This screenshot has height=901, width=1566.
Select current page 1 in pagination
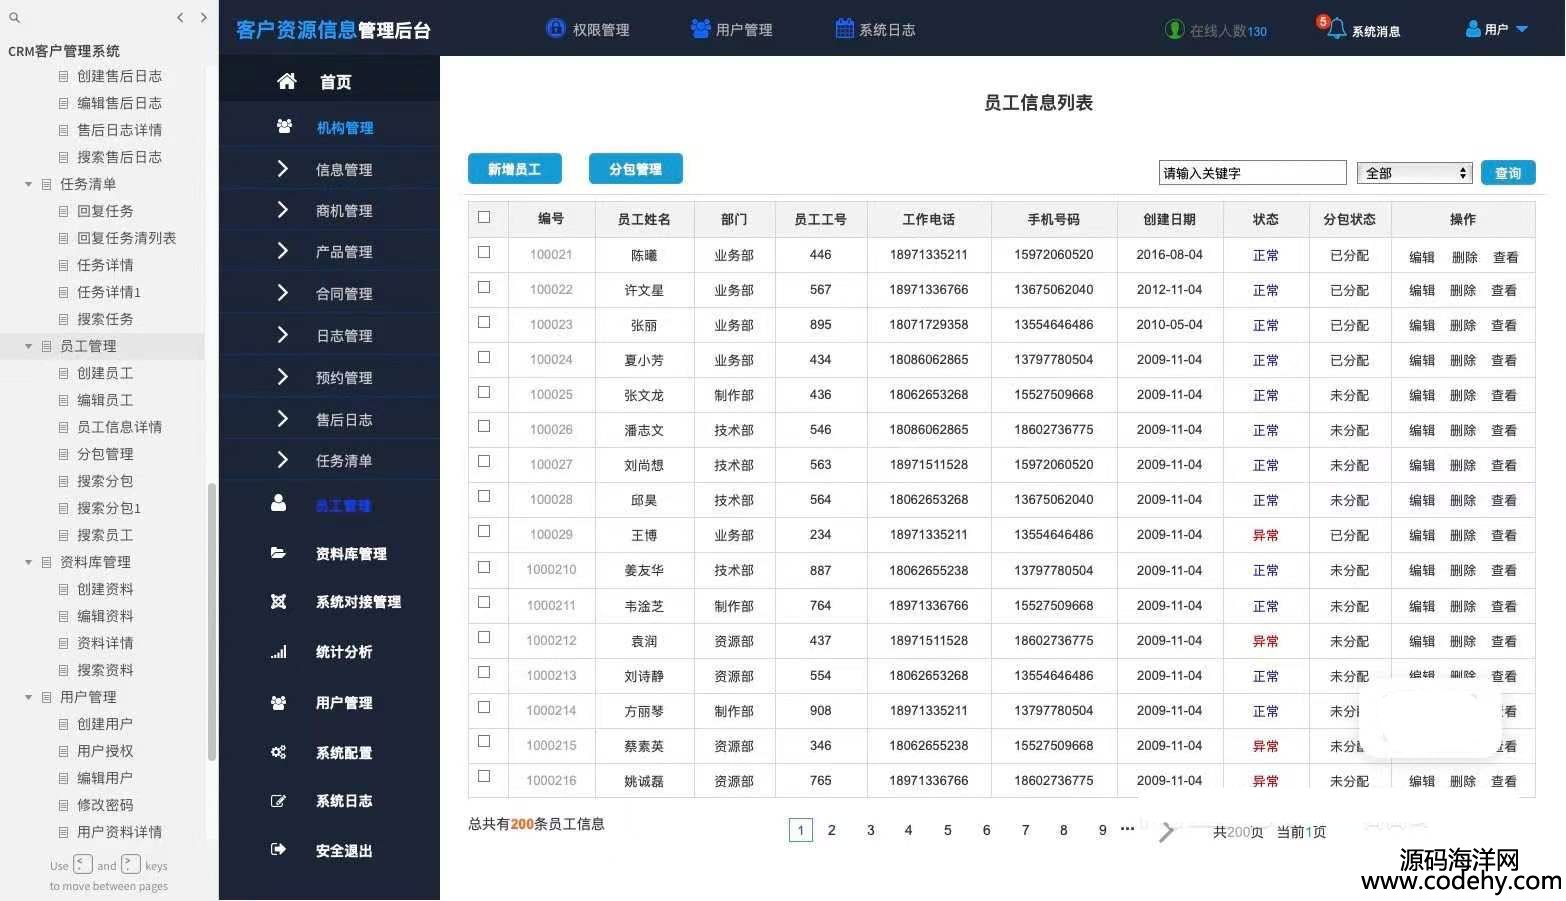pos(800,830)
